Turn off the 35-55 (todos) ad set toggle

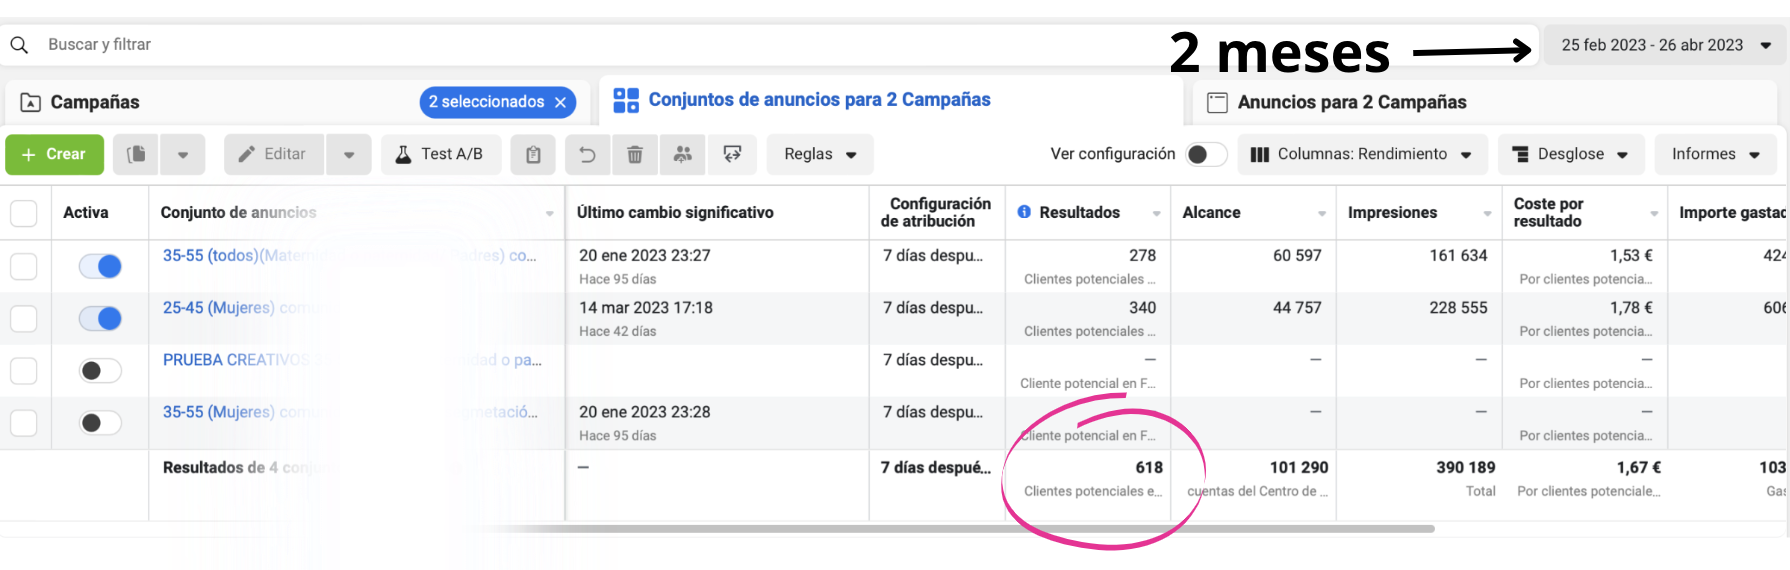coord(100,266)
